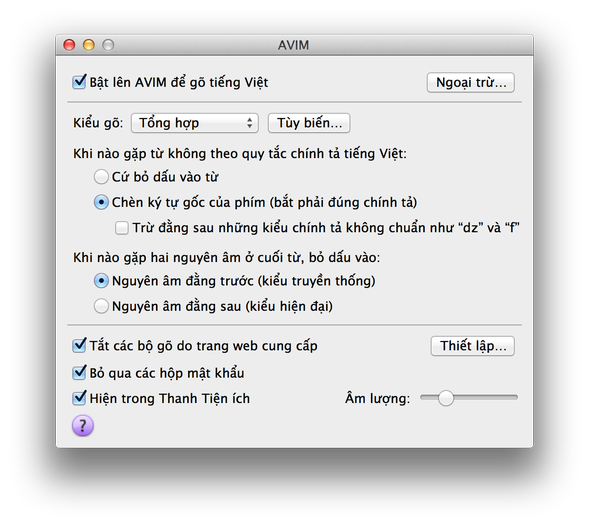The width and height of the screenshot is (589, 525).
Task: Choose "Nguyên âm đằng sau" modern style
Action: [101, 306]
